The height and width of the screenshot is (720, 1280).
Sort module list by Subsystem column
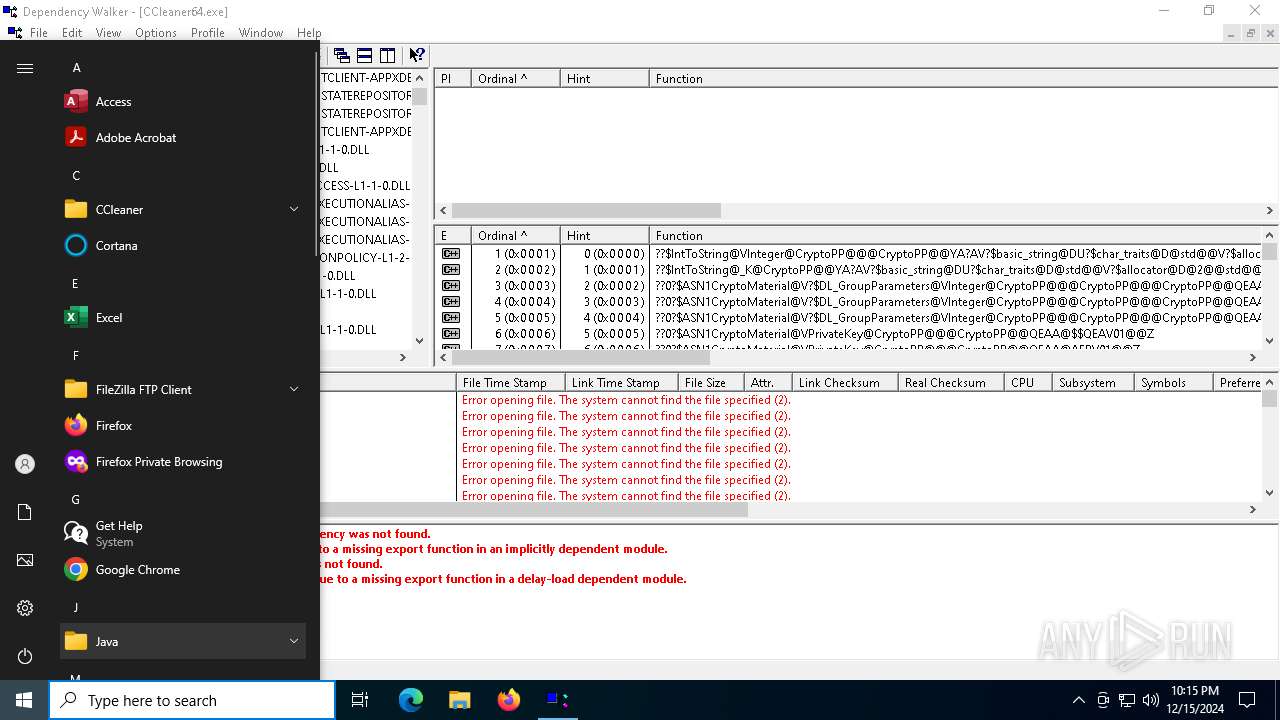[1092, 382]
